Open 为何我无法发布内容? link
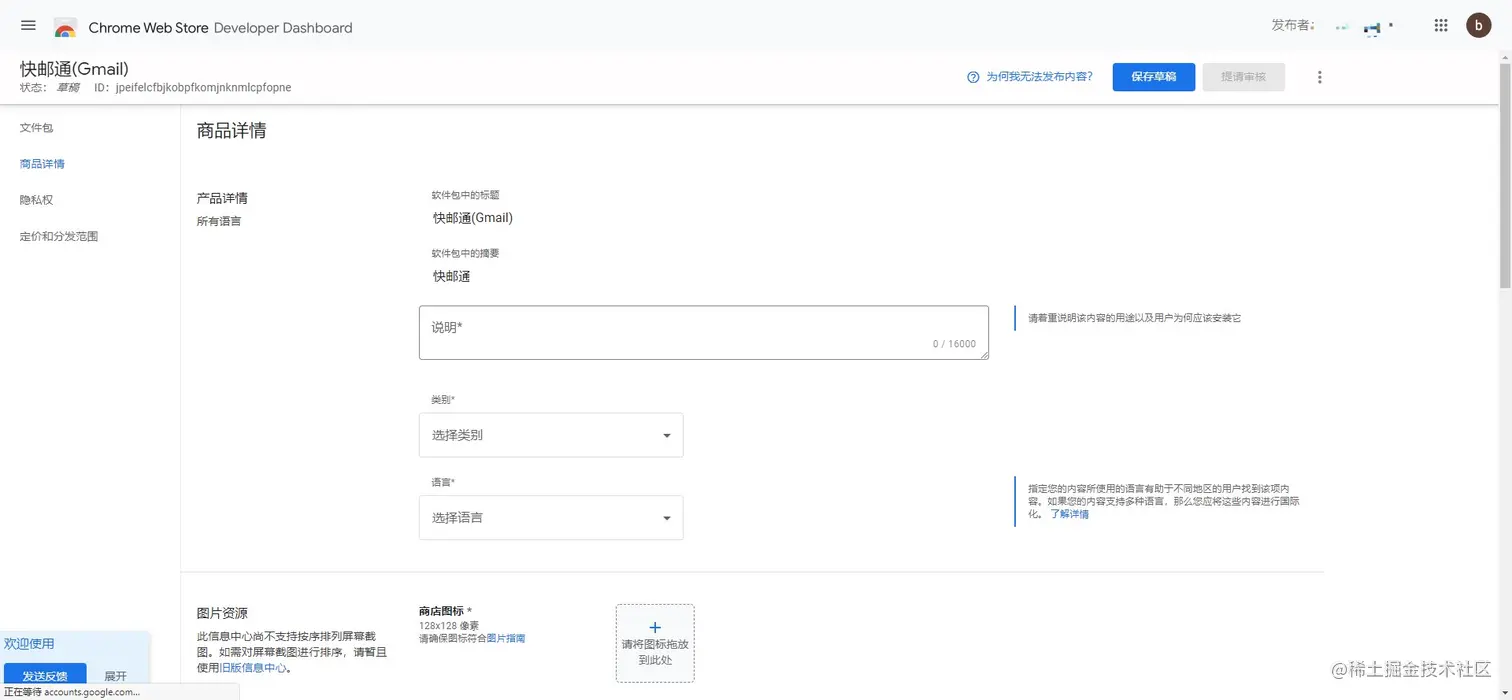1512x700 pixels. click(x=1039, y=77)
